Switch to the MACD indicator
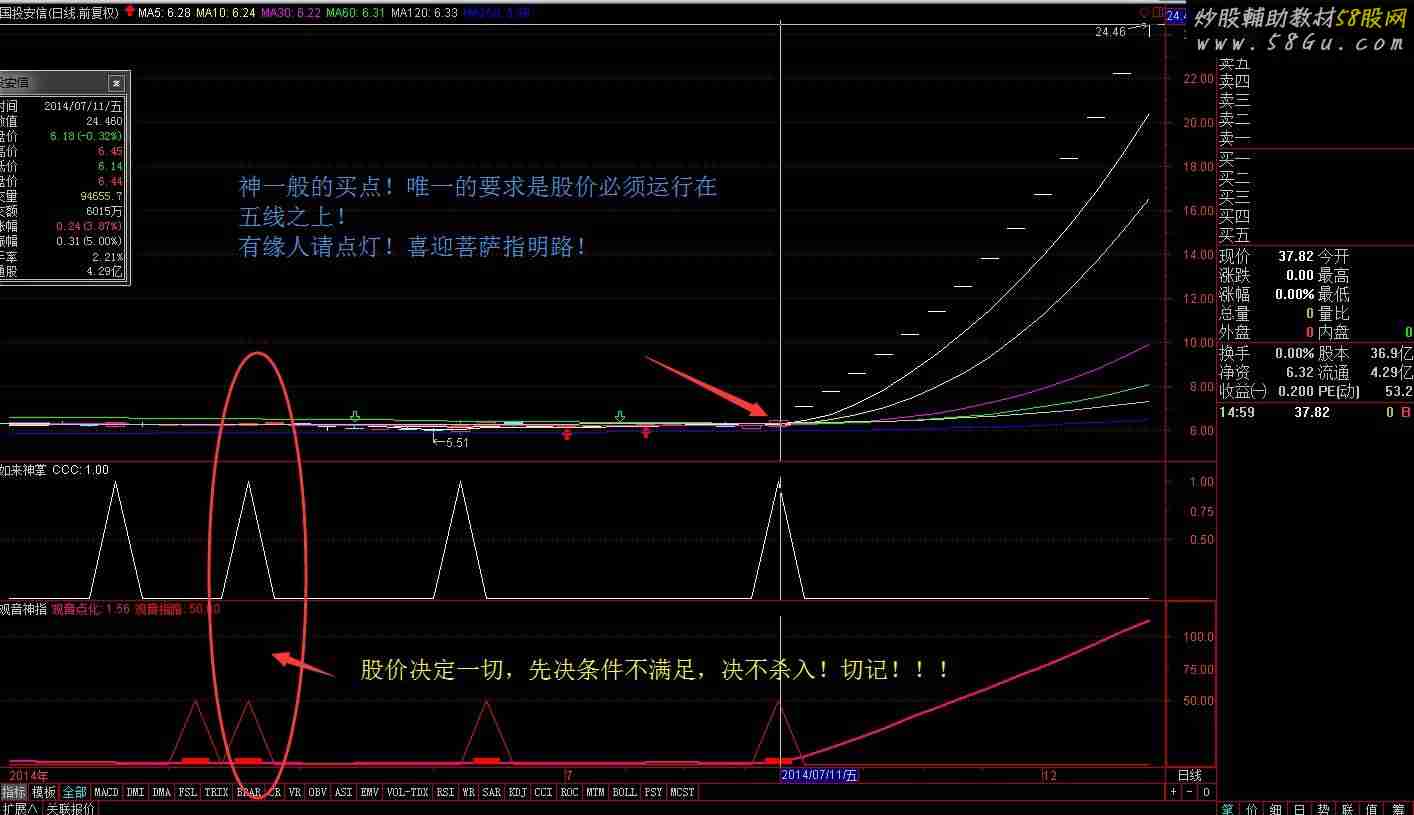The image size is (1414, 815). pos(107,792)
